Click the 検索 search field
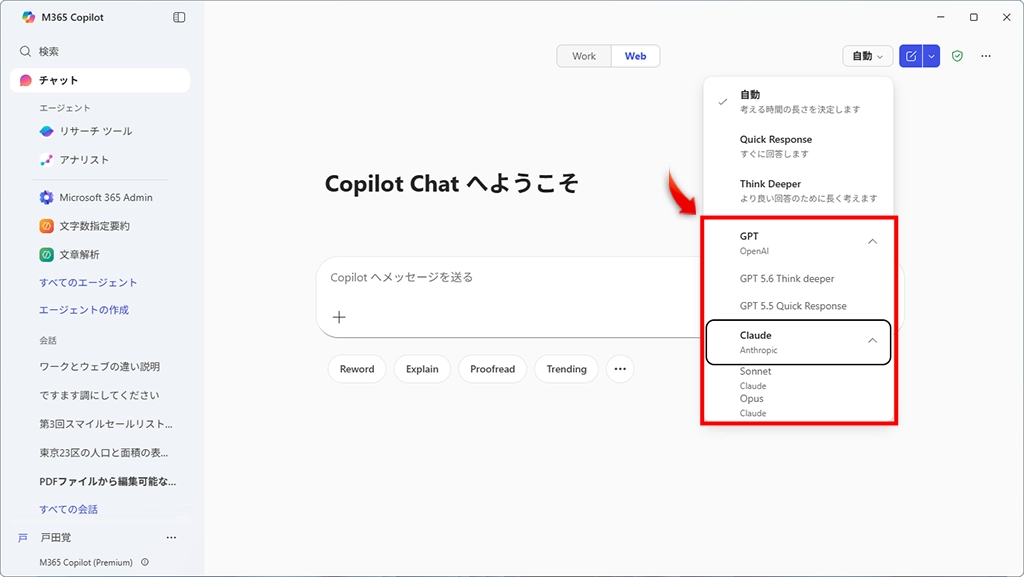 (x=100, y=51)
